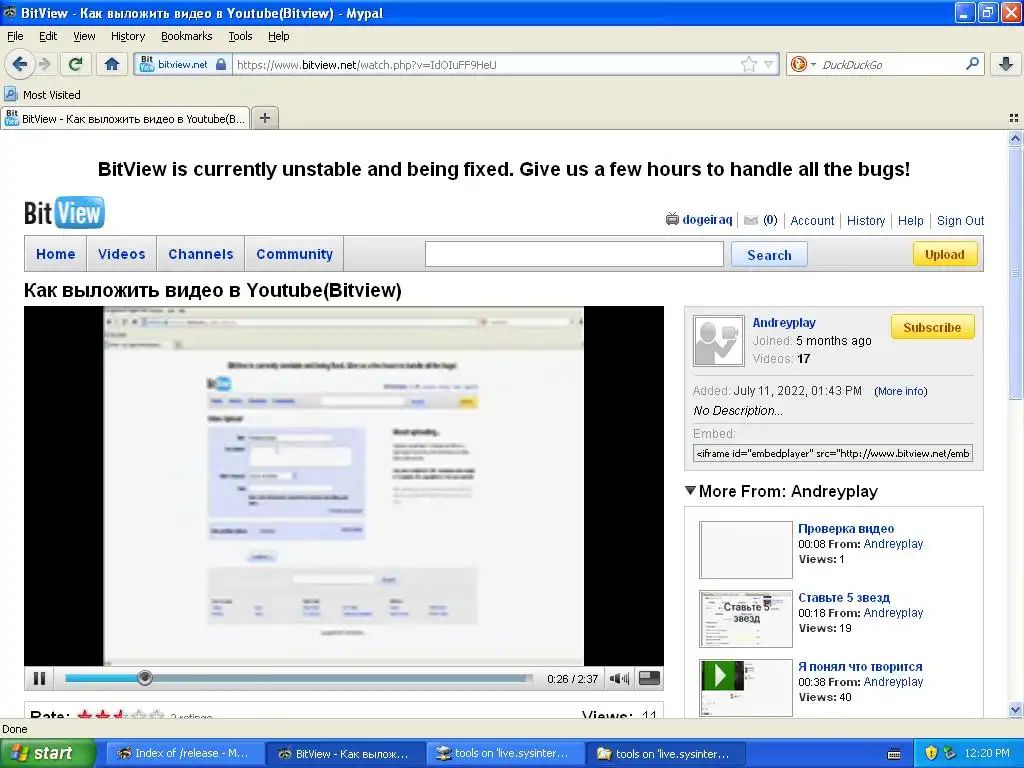Click the security shield tray icon

[931, 753]
